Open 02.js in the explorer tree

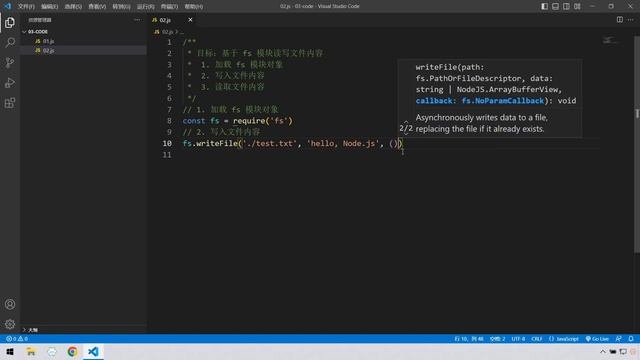(48, 51)
